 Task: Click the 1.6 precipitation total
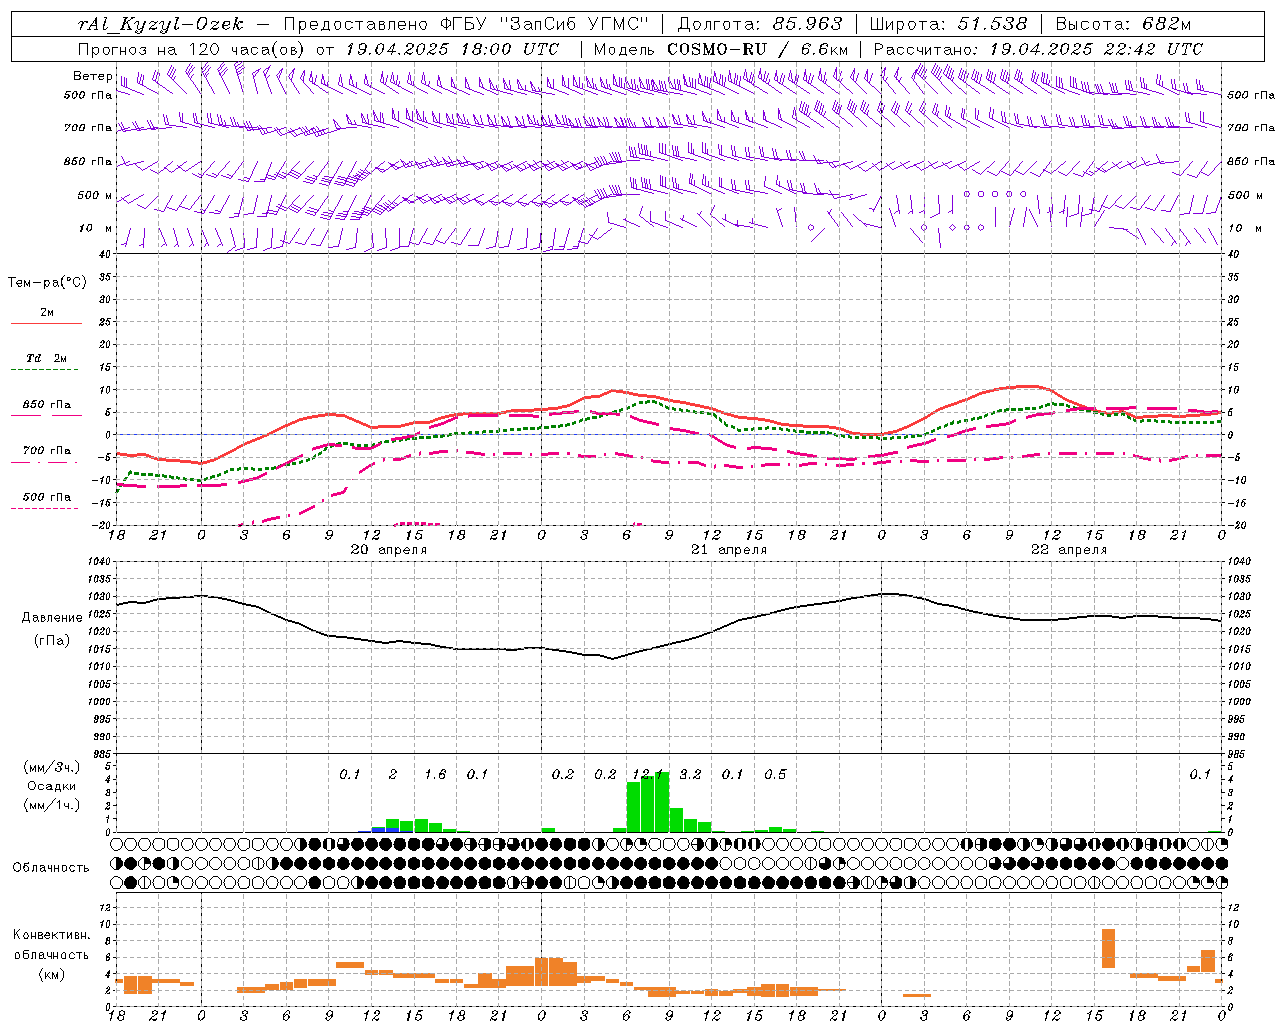tap(435, 774)
